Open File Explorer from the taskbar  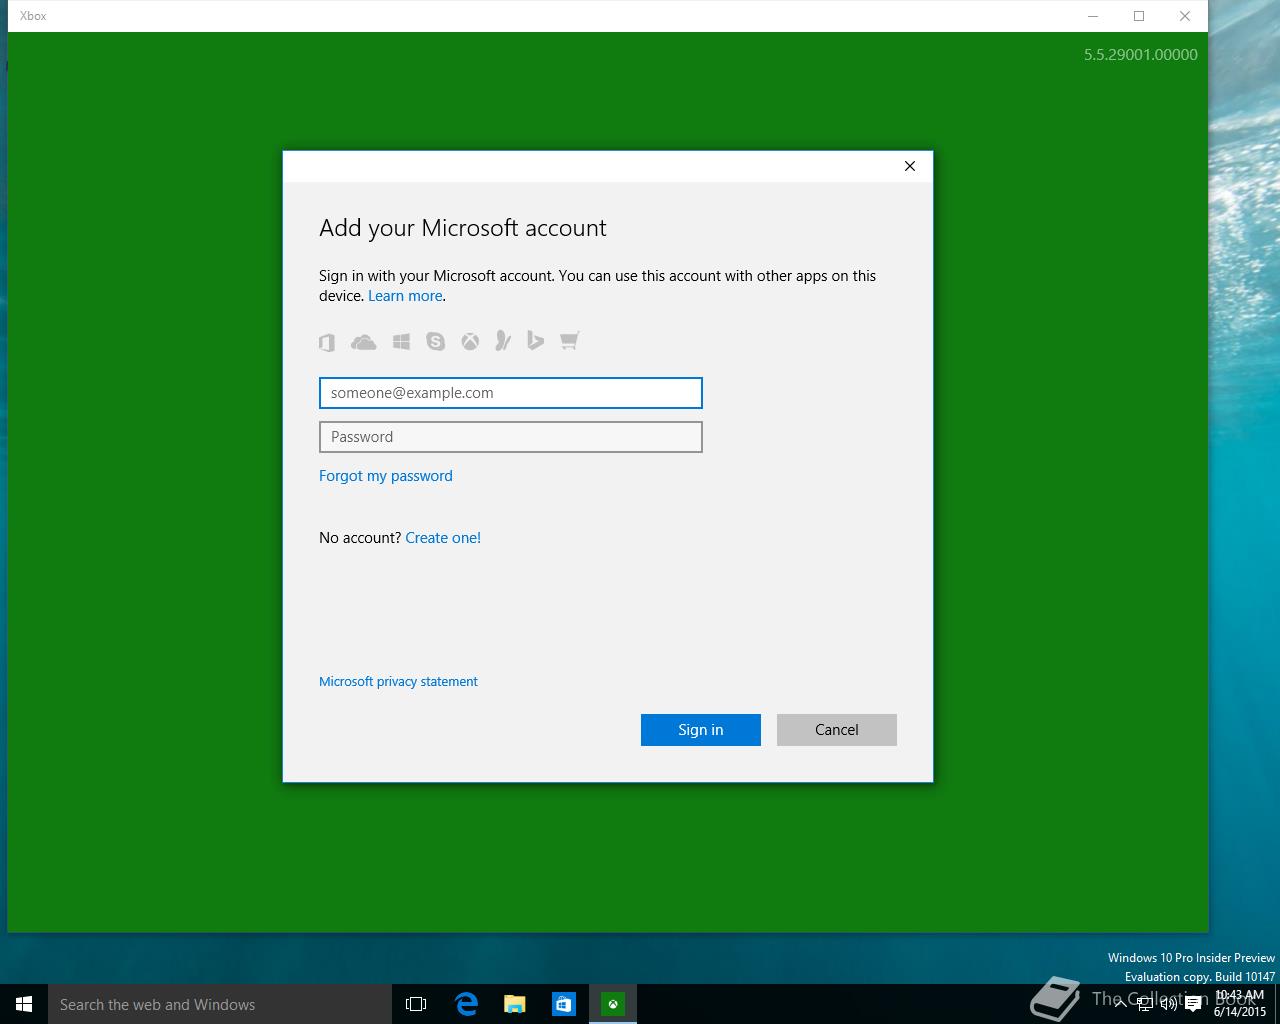tap(515, 1004)
